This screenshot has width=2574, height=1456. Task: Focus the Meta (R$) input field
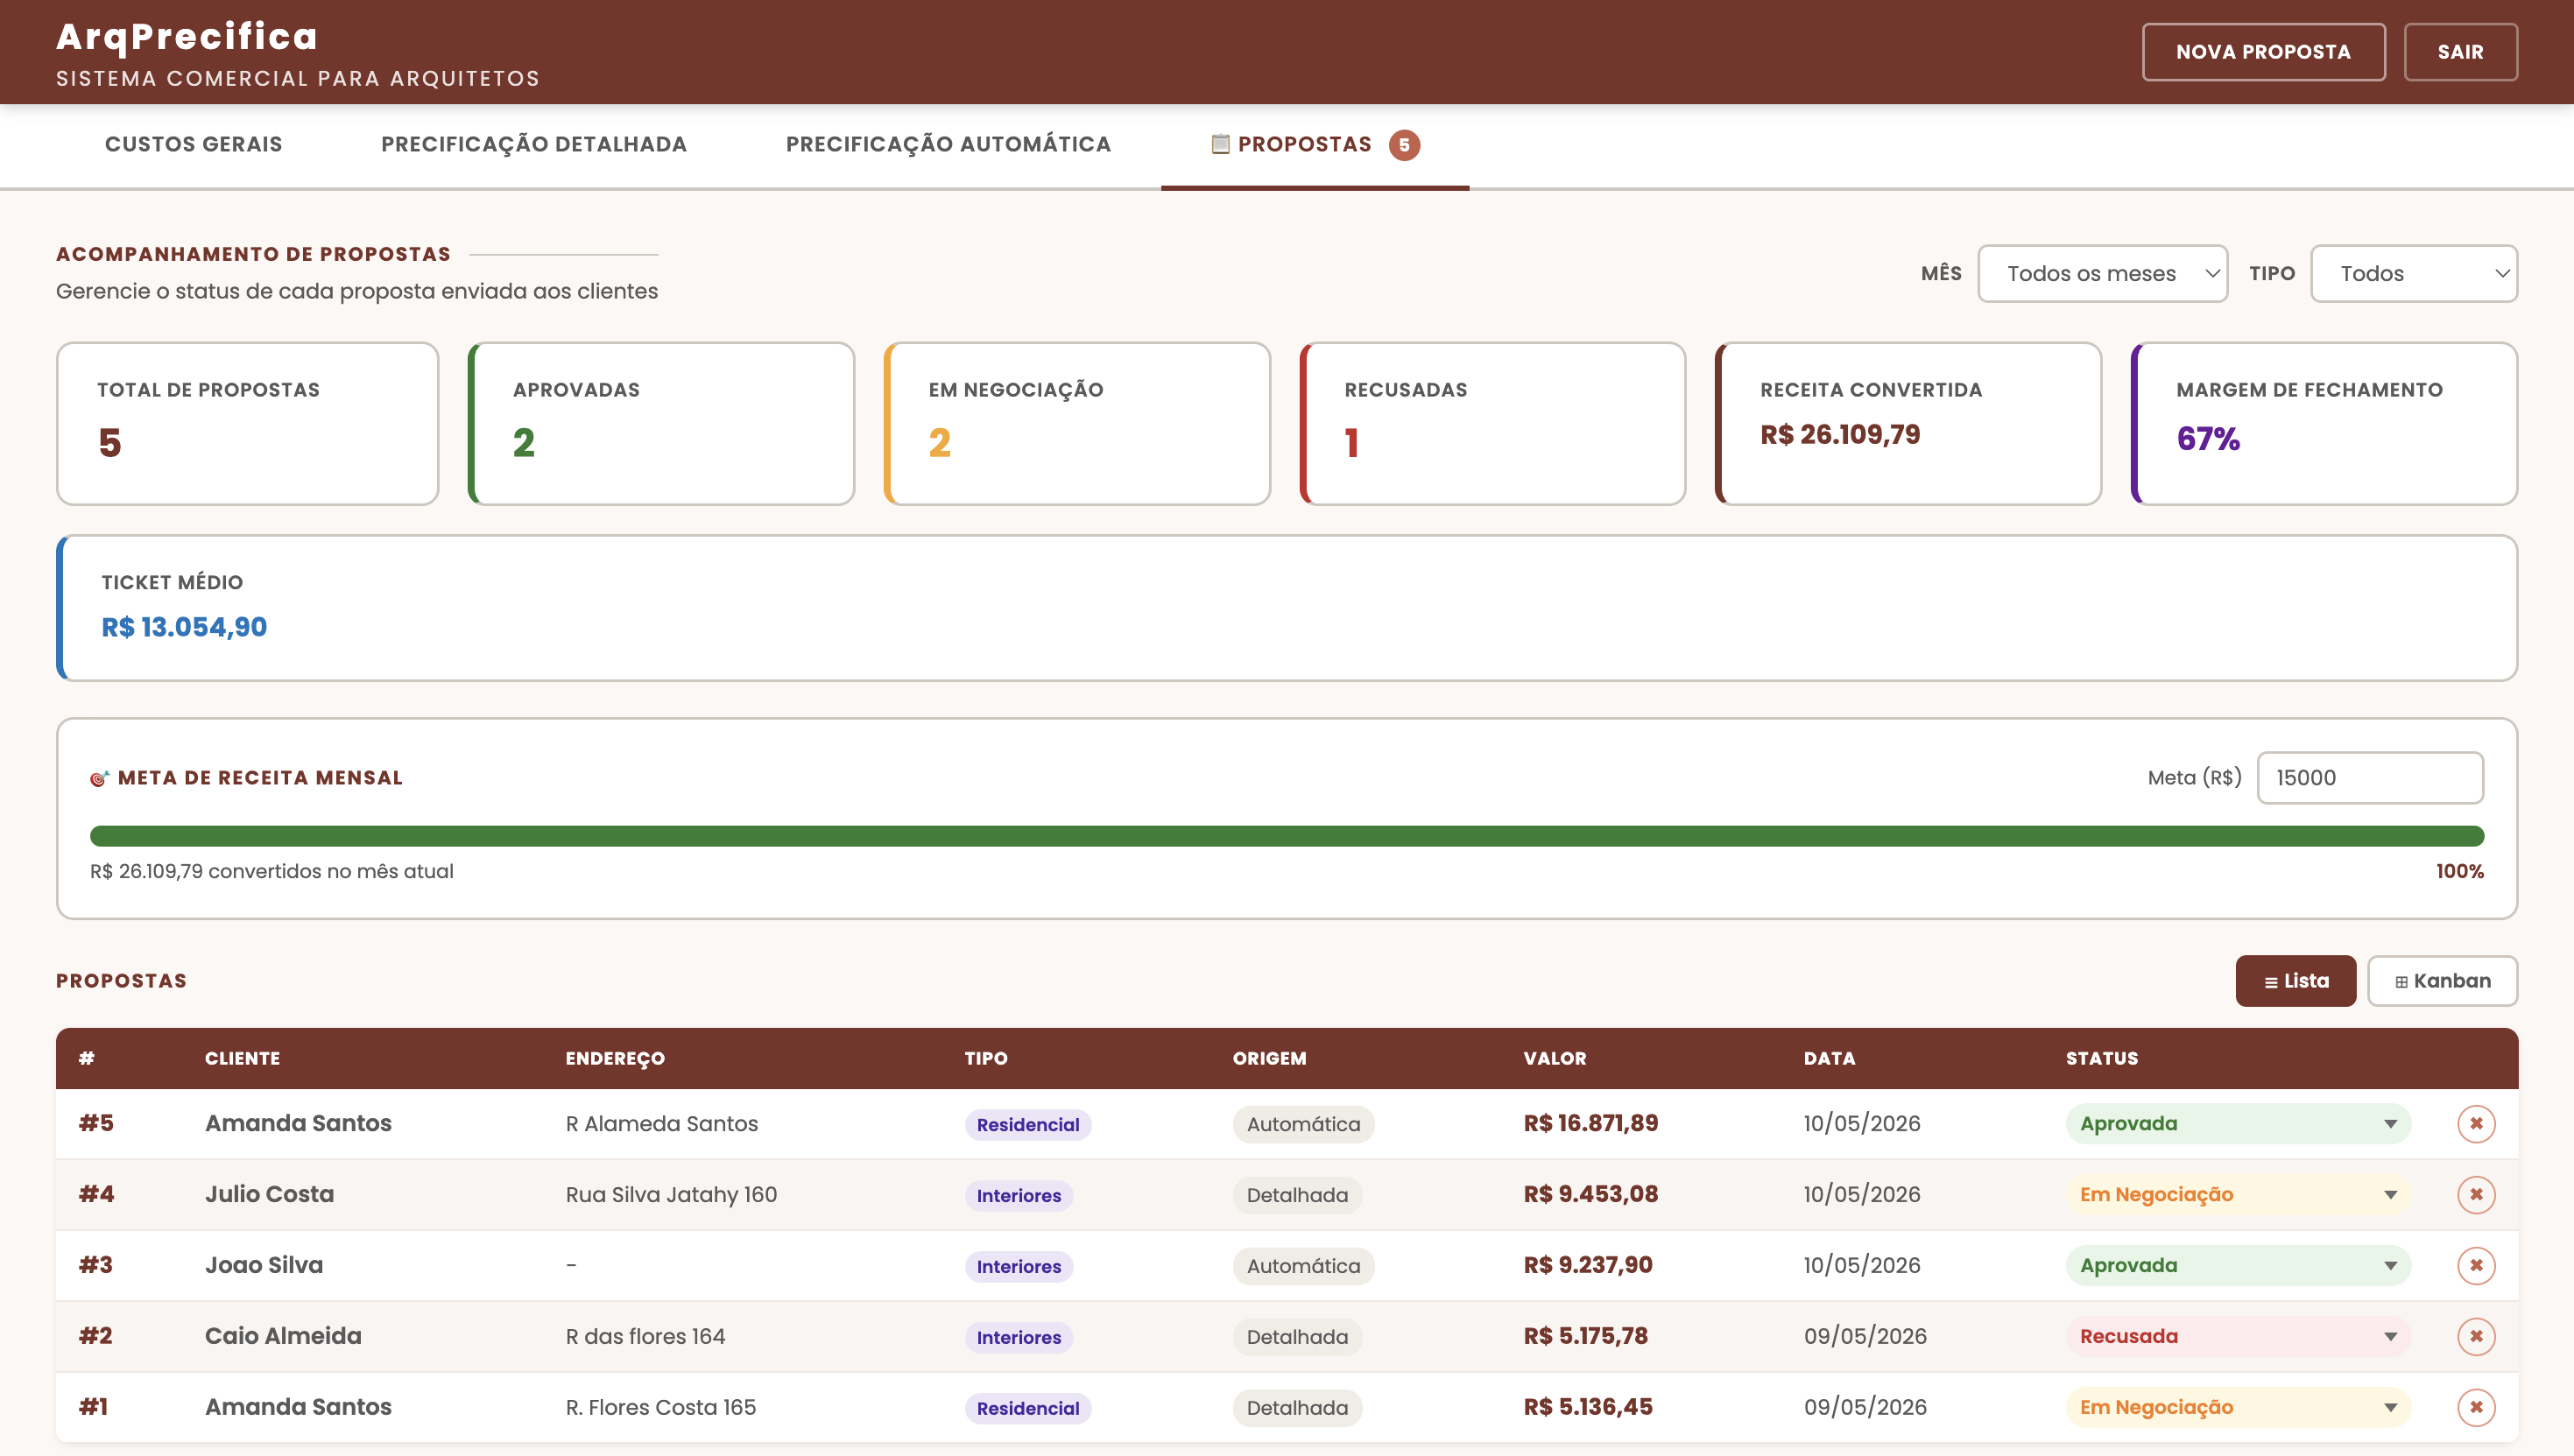point(2369,778)
